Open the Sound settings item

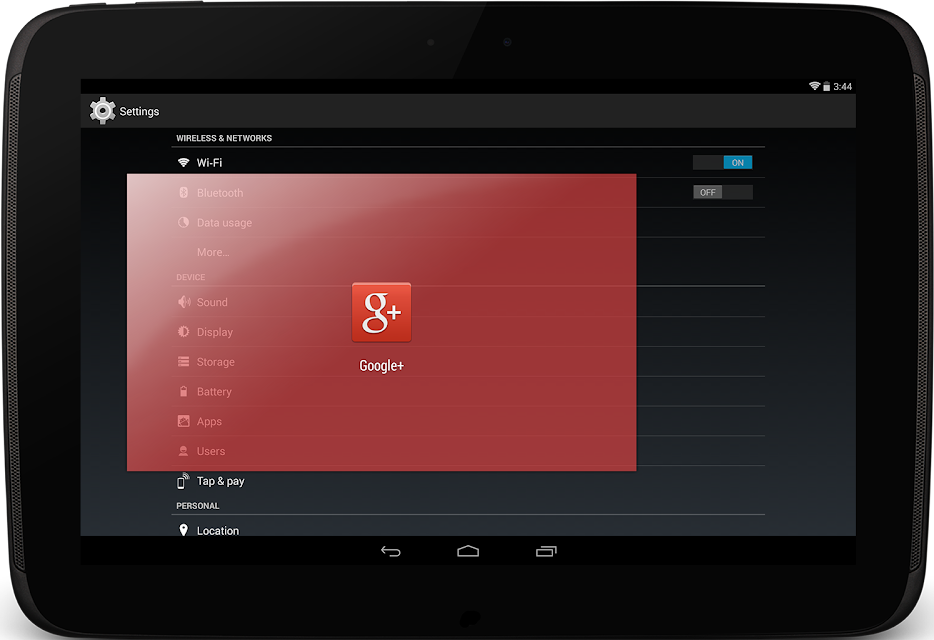click(468, 302)
